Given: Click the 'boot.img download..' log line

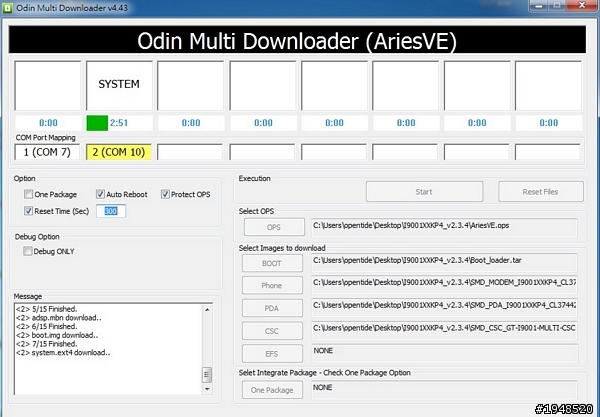Looking at the screenshot, I should [x=57, y=335].
